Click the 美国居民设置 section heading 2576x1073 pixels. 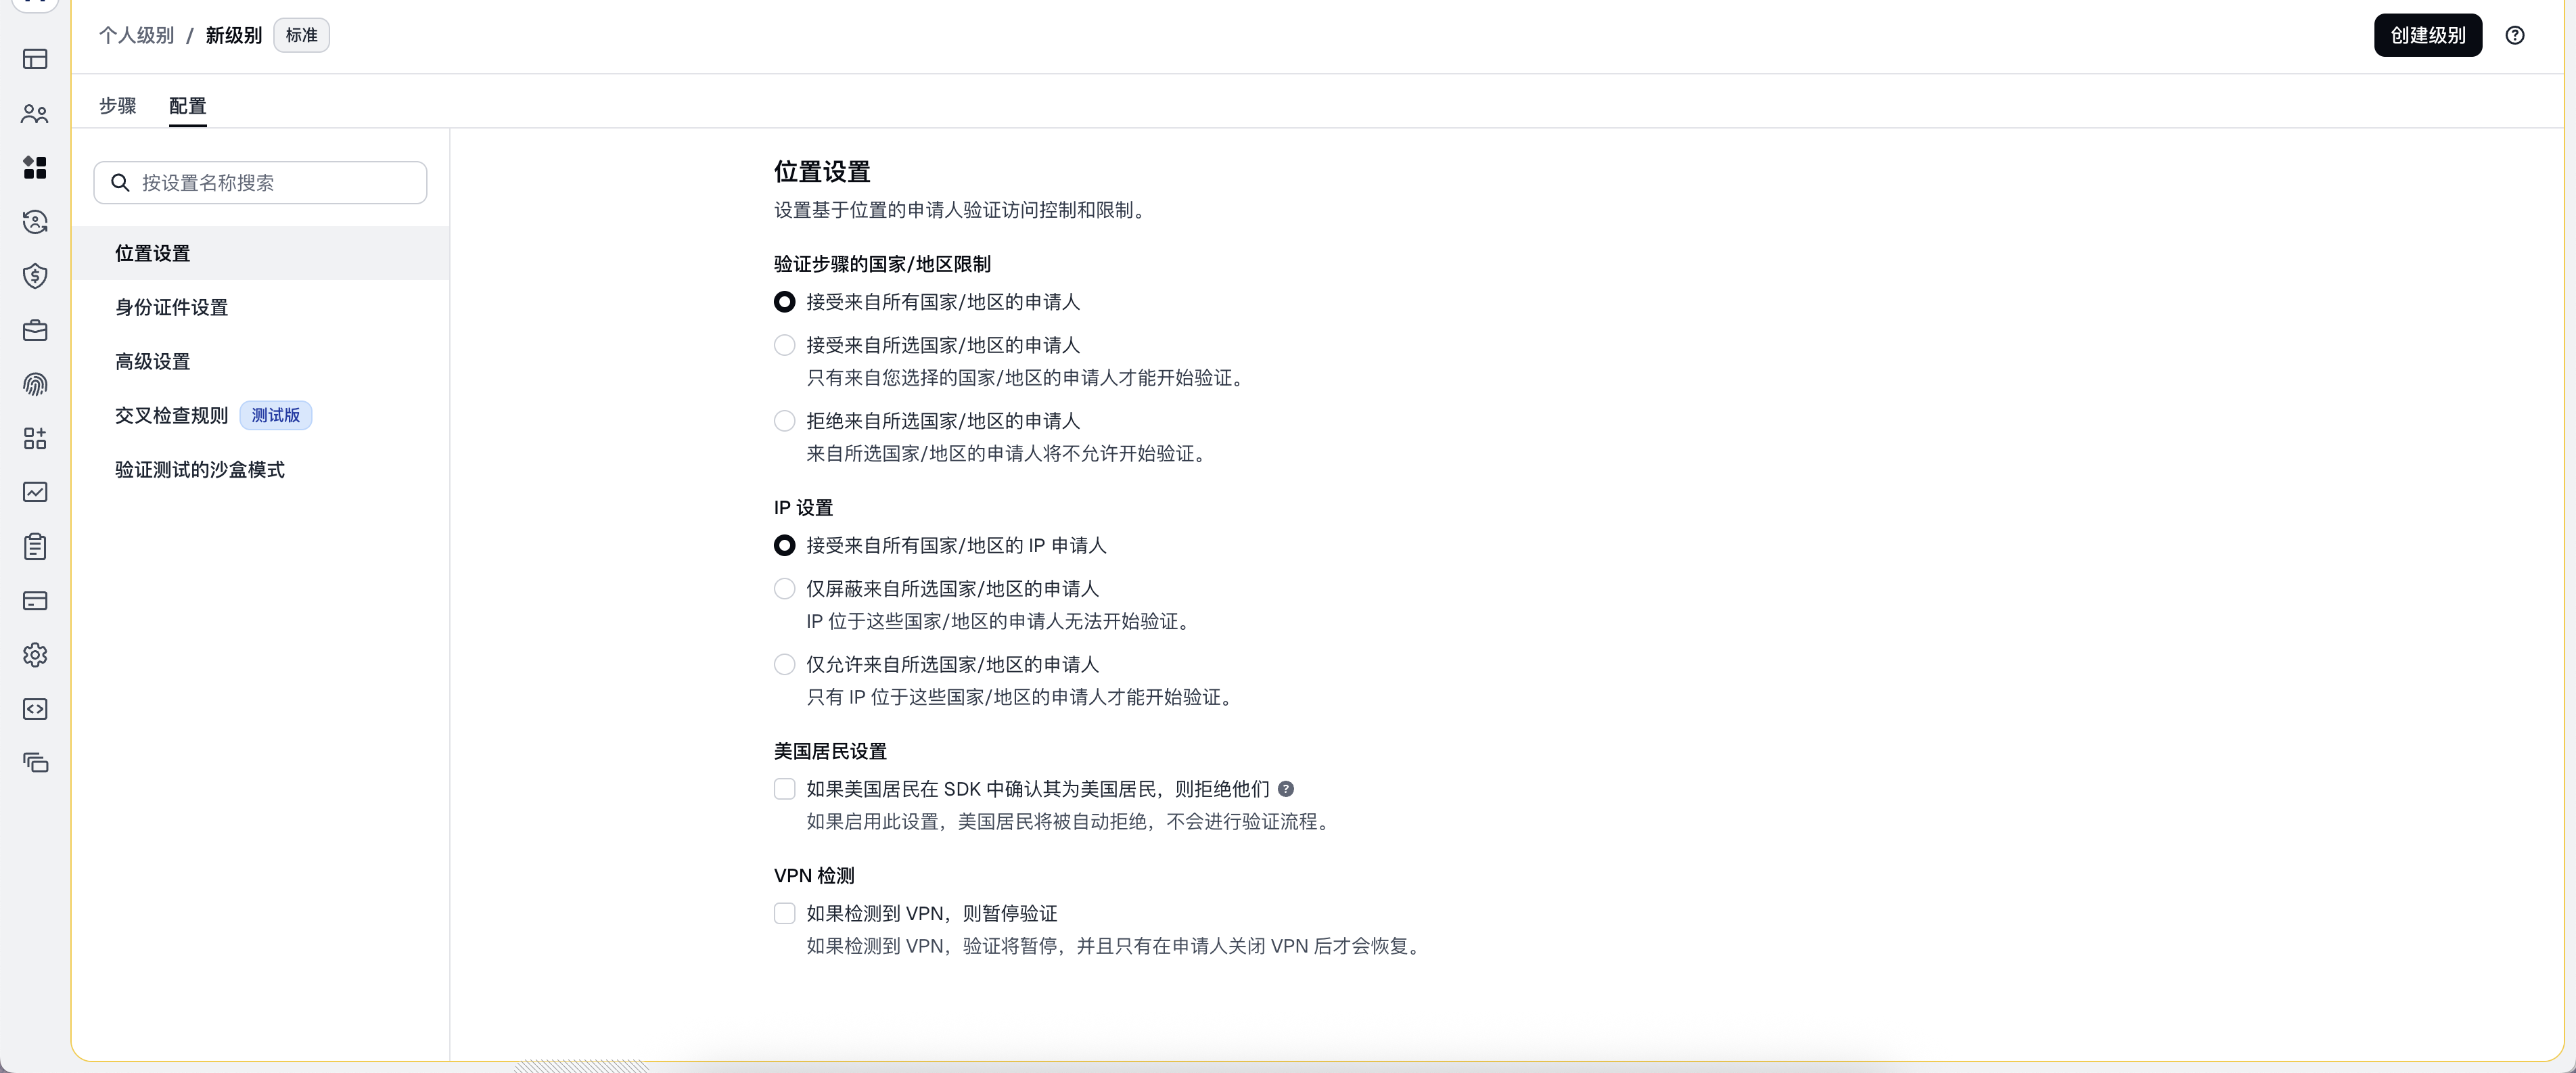830,751
